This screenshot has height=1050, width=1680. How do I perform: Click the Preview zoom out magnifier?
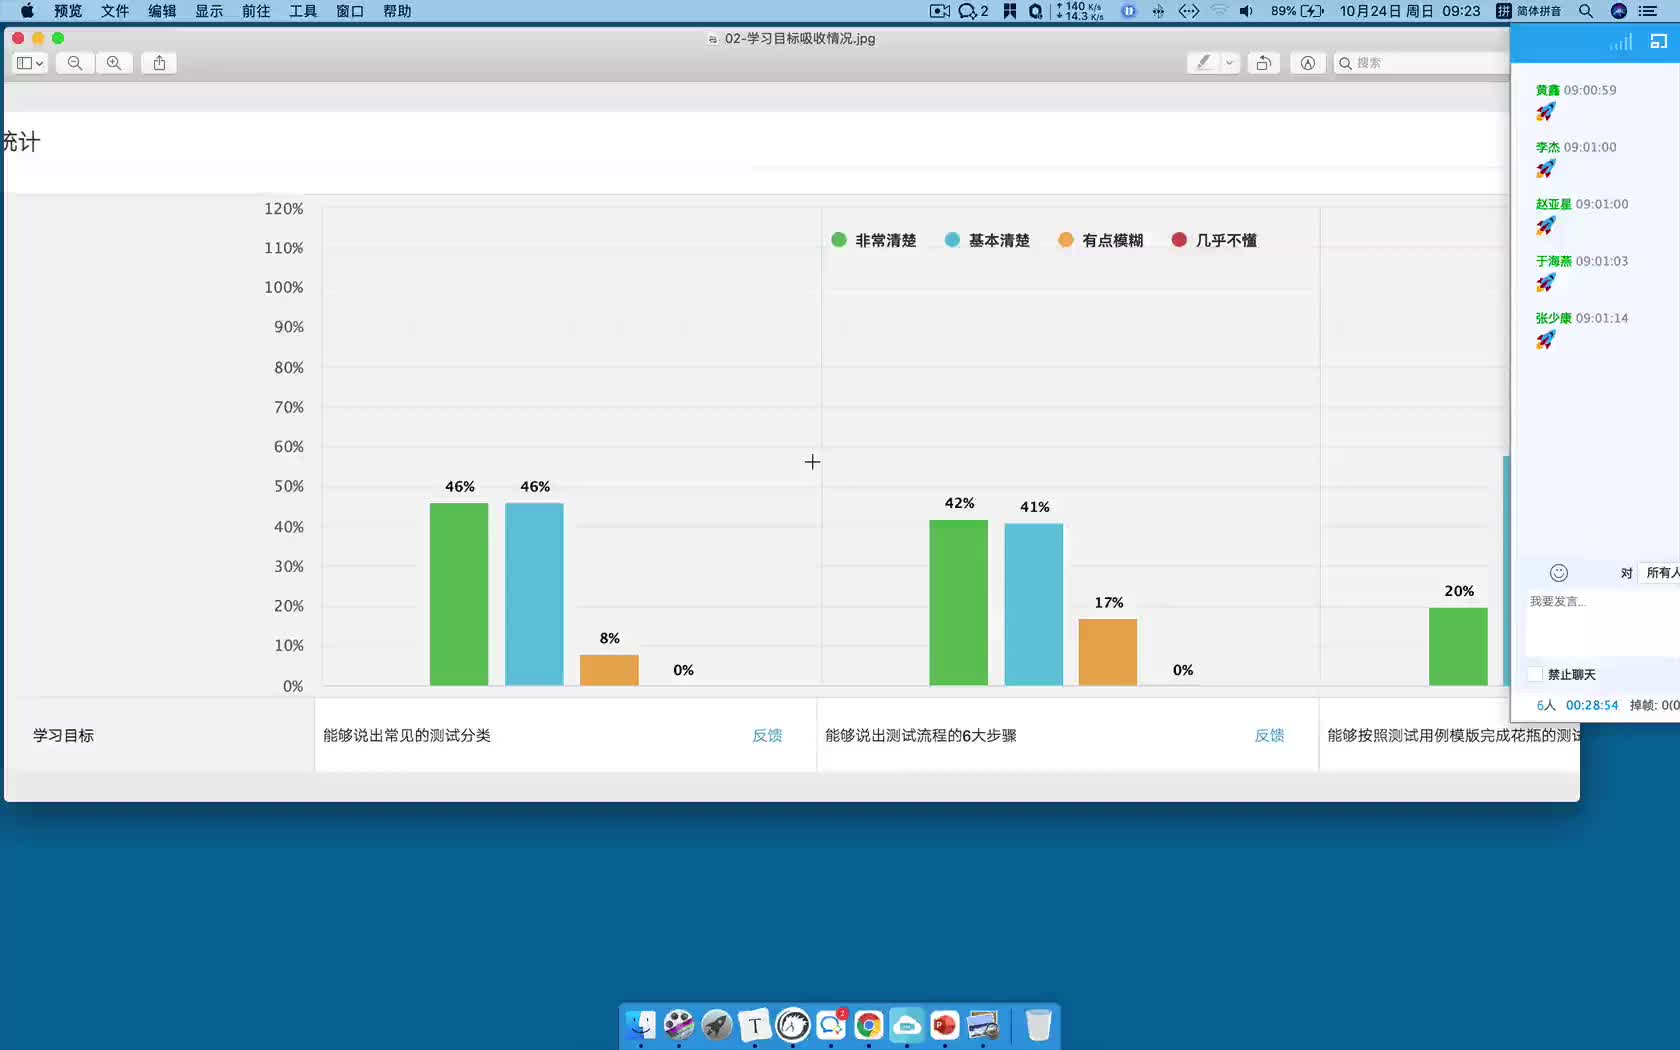(x=75, y=63)
